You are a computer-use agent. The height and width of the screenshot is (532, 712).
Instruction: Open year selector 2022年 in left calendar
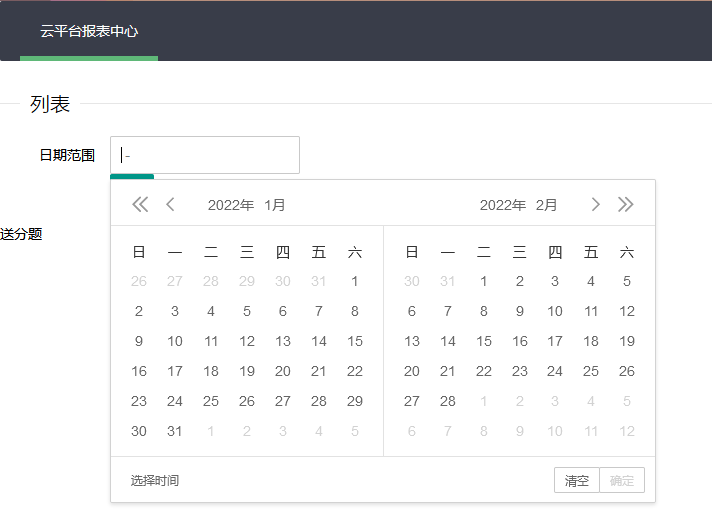coord(230,205)
